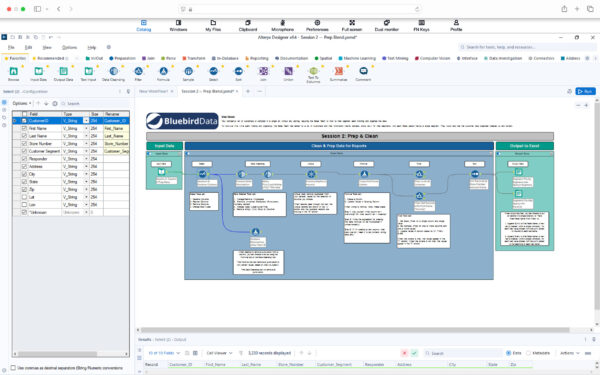Image resolution: width=600 pixels, height=375 pixels.
Task: Open the Cell Viewer dropdown
Action: click(x=219, y=353)
